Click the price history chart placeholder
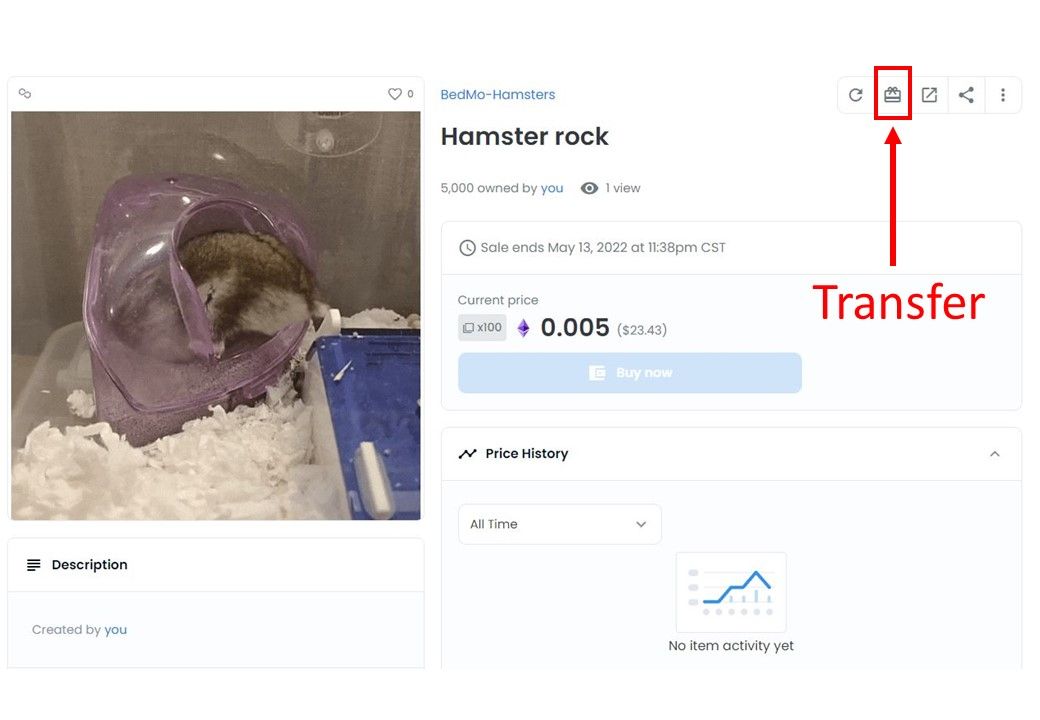Screen dimensions: 1040x720 click(x=731, y=592)
